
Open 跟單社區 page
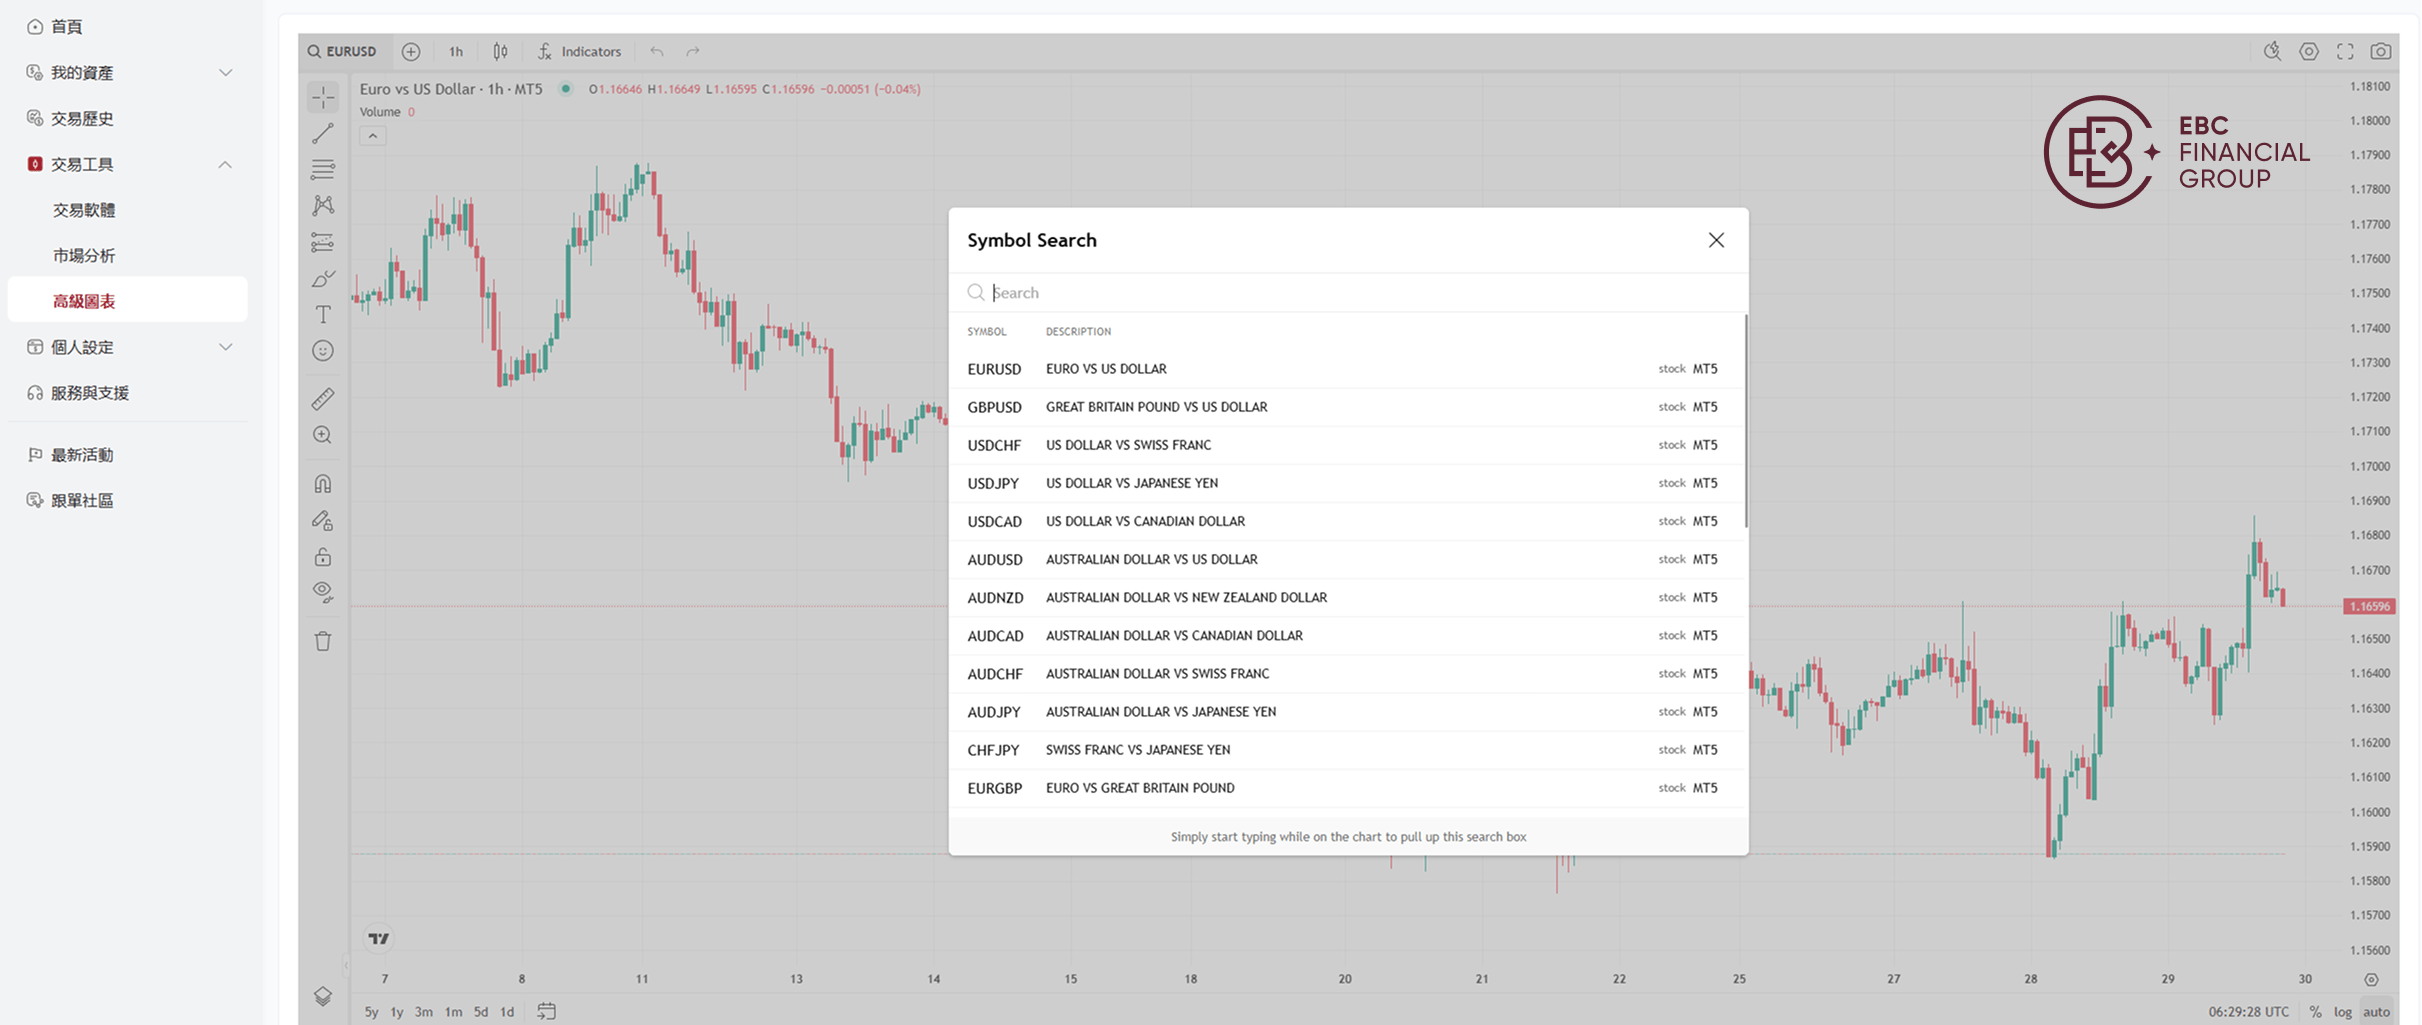click(128, 500)
